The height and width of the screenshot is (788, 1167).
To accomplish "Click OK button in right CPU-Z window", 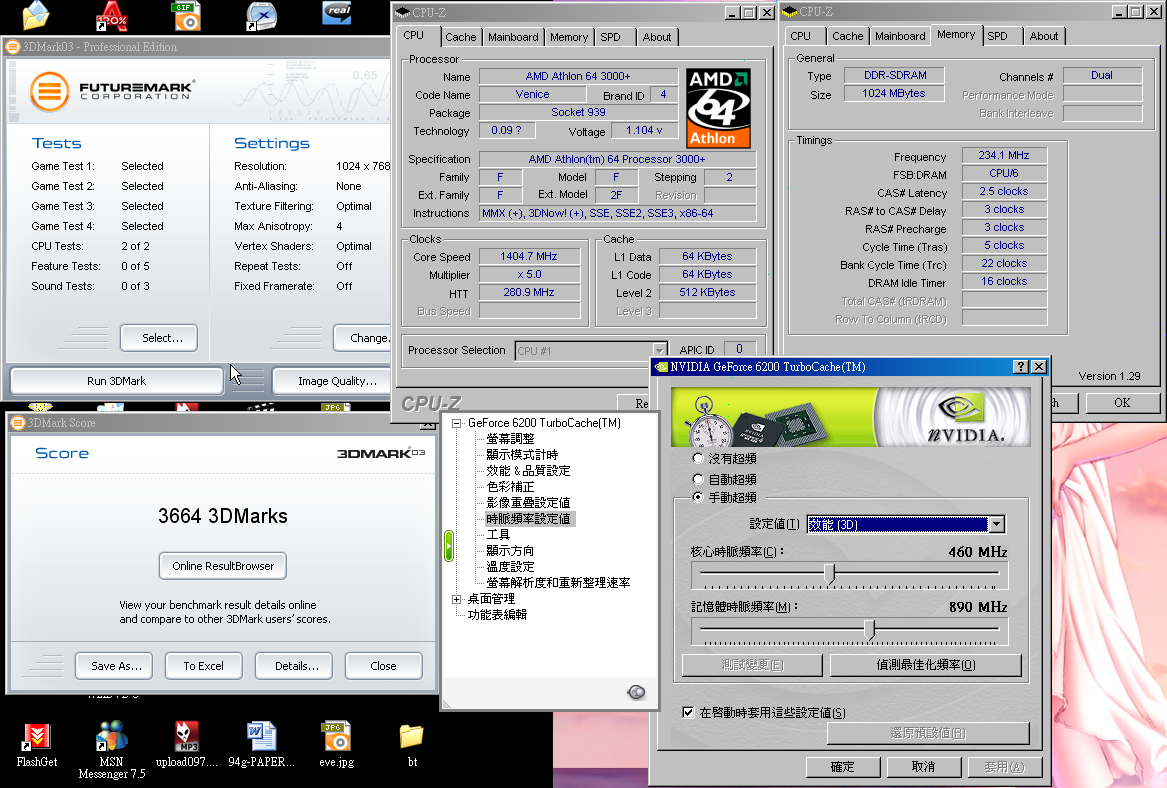I will point(1122,403).
